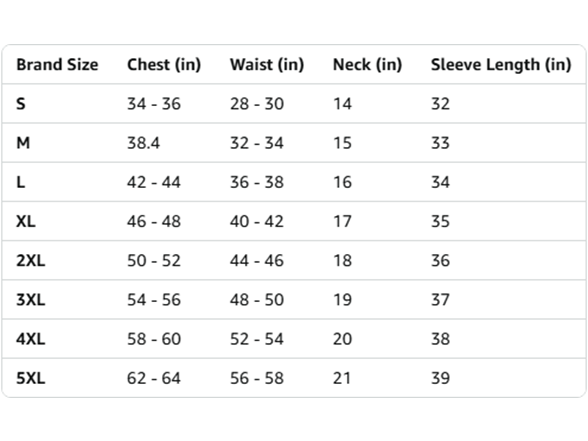The height and width of the screenshot is (441, 588).
Task: Click the Sleeve Length (in) header
Action: pos(501,64)
